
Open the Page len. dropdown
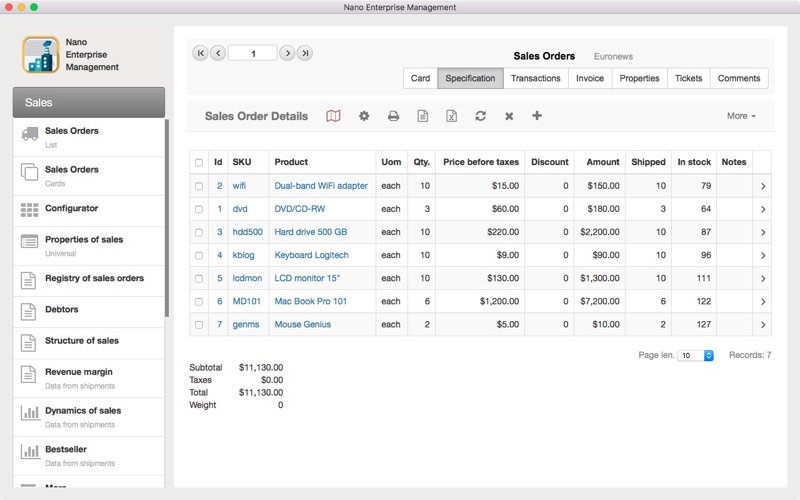click(695, 355)
